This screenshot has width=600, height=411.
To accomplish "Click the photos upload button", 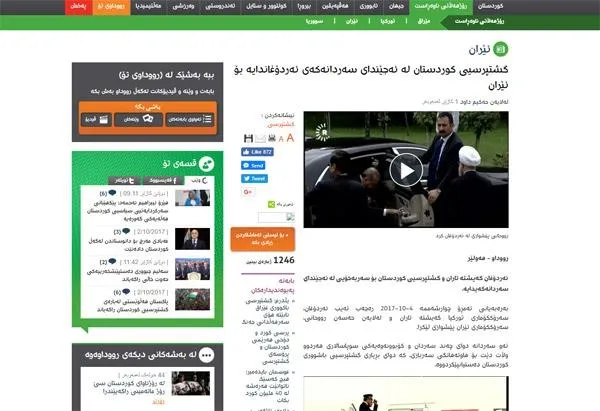I will [x=138, y=119].
